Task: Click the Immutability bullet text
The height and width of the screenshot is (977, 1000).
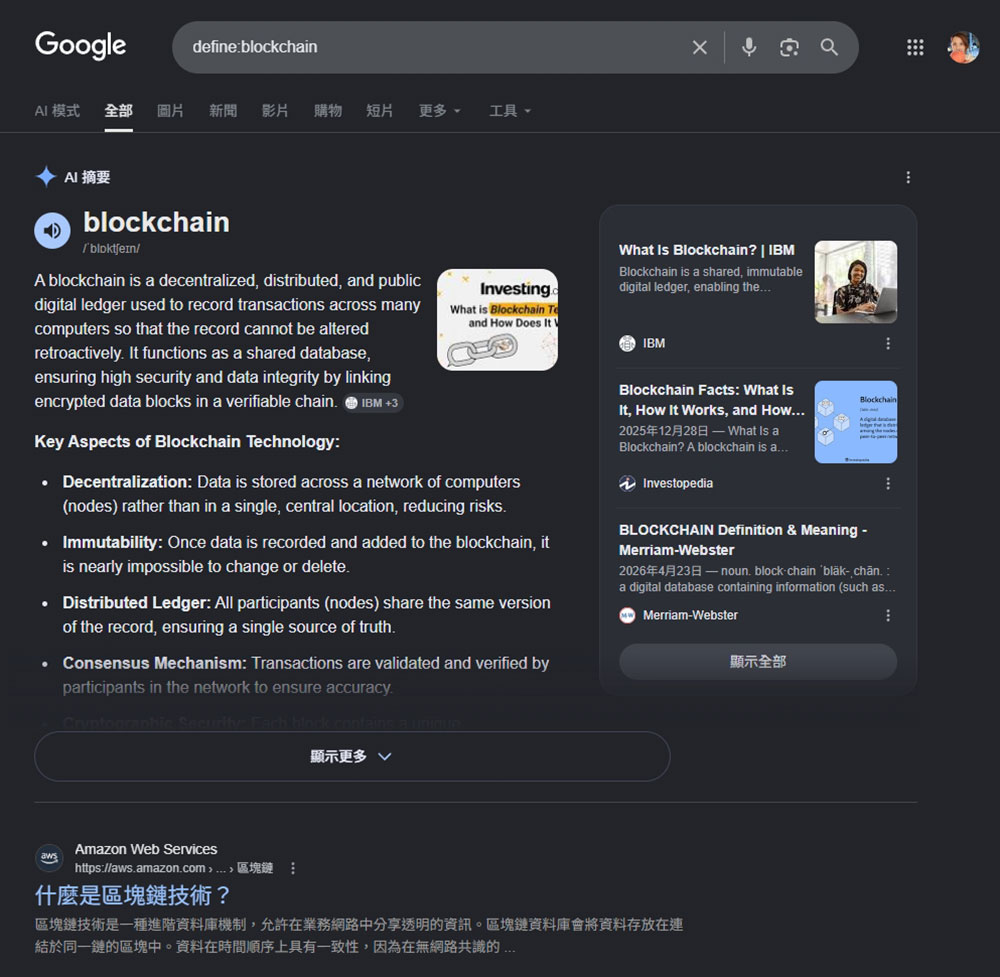Action: [306, 554]
